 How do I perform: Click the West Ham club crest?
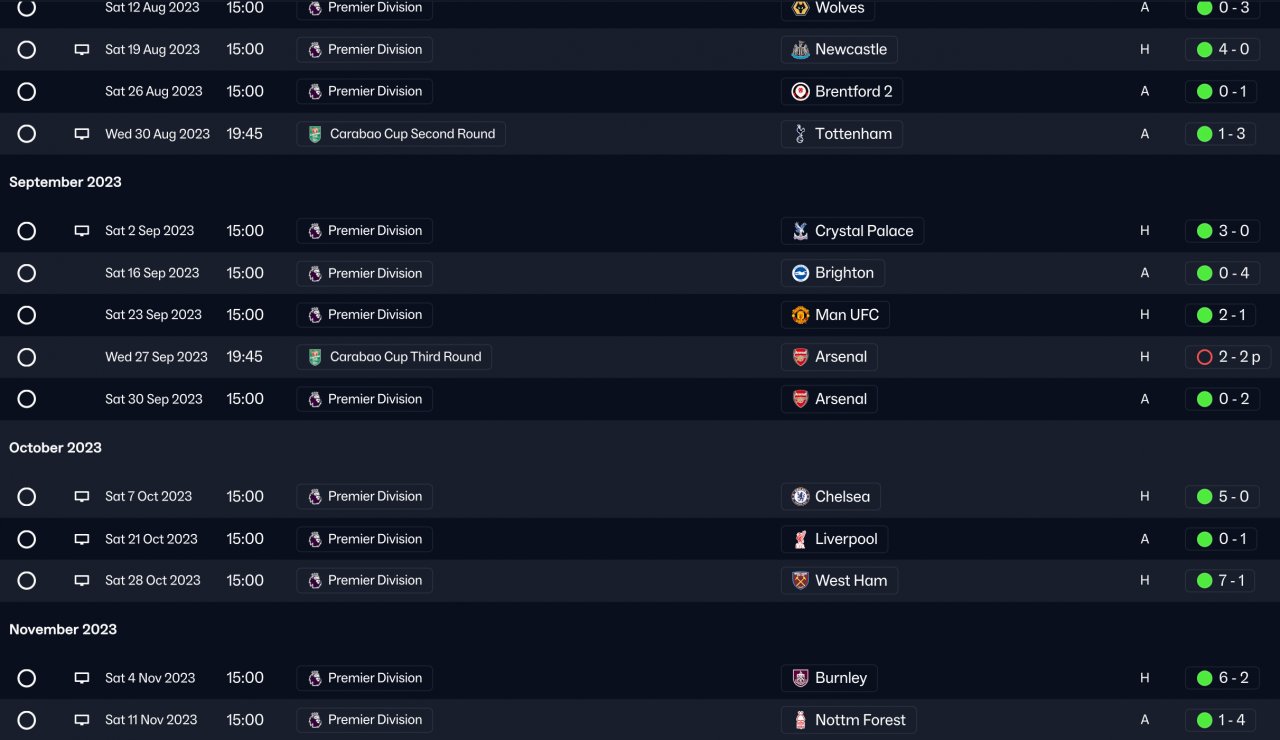[800, 581]
